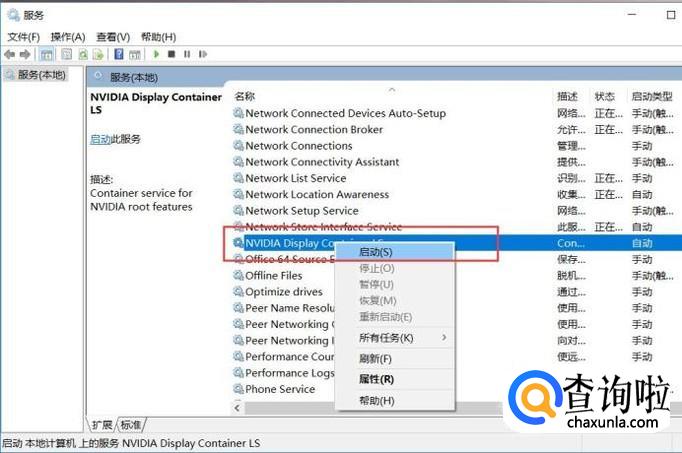Image resolution: width=682 pixels, height=453 pixels.
Task: Select the Performance Logs service row
Action: tap(290, 373)
